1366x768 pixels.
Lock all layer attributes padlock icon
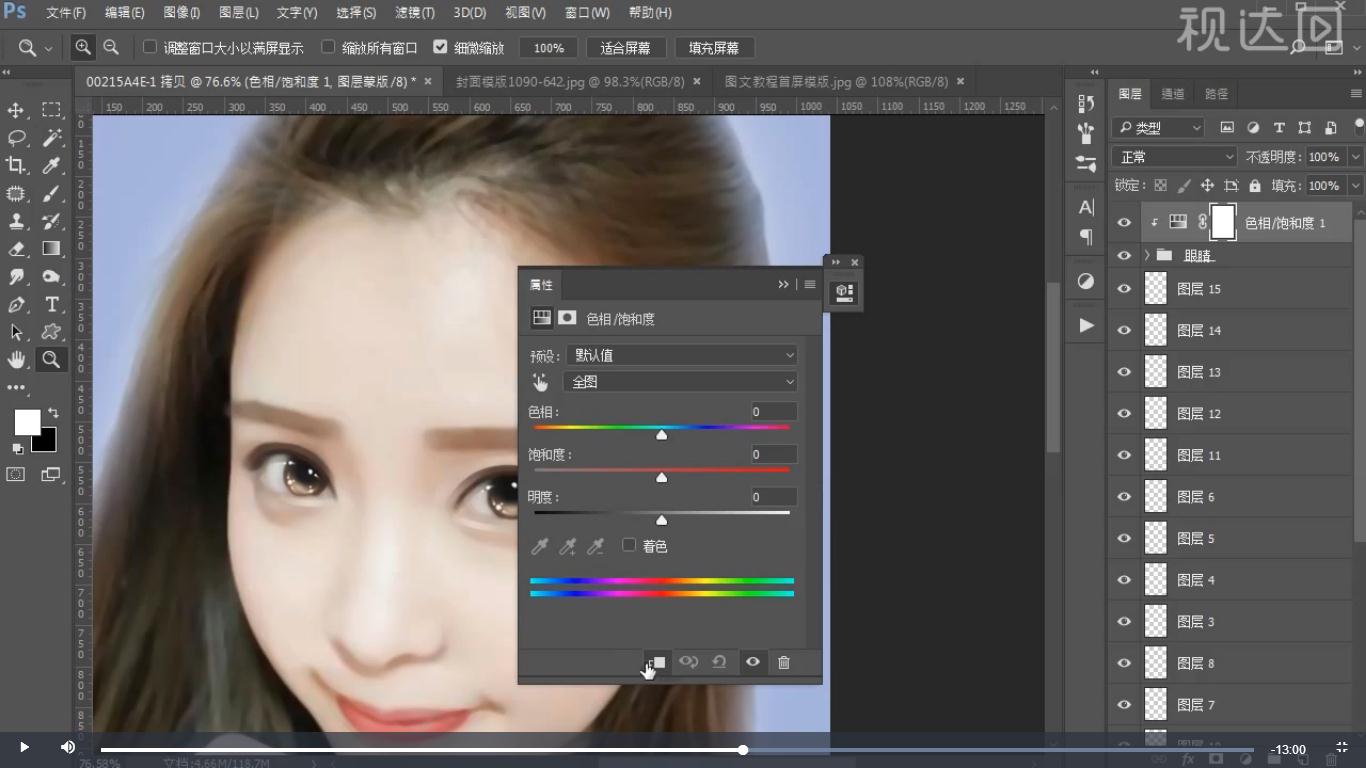(x=1255, y=186)
